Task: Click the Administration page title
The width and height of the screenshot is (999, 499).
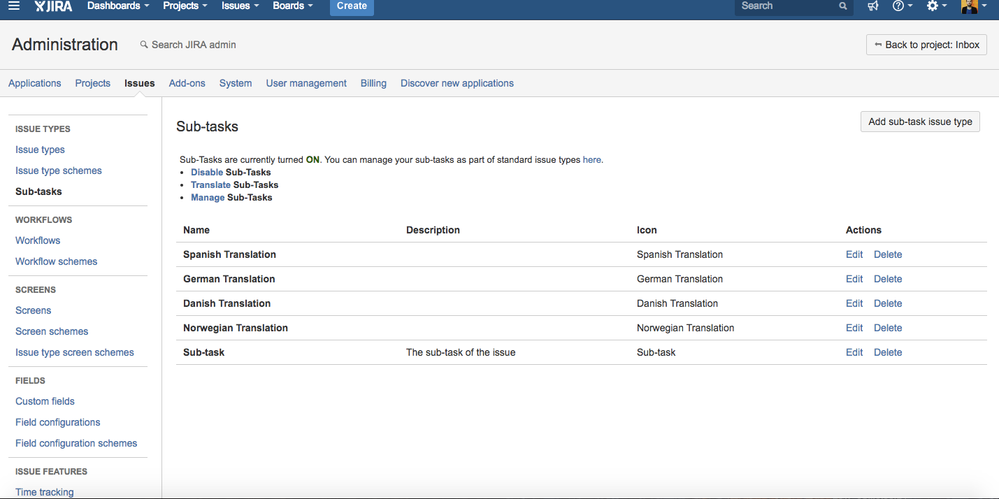Action: point(65,45)
